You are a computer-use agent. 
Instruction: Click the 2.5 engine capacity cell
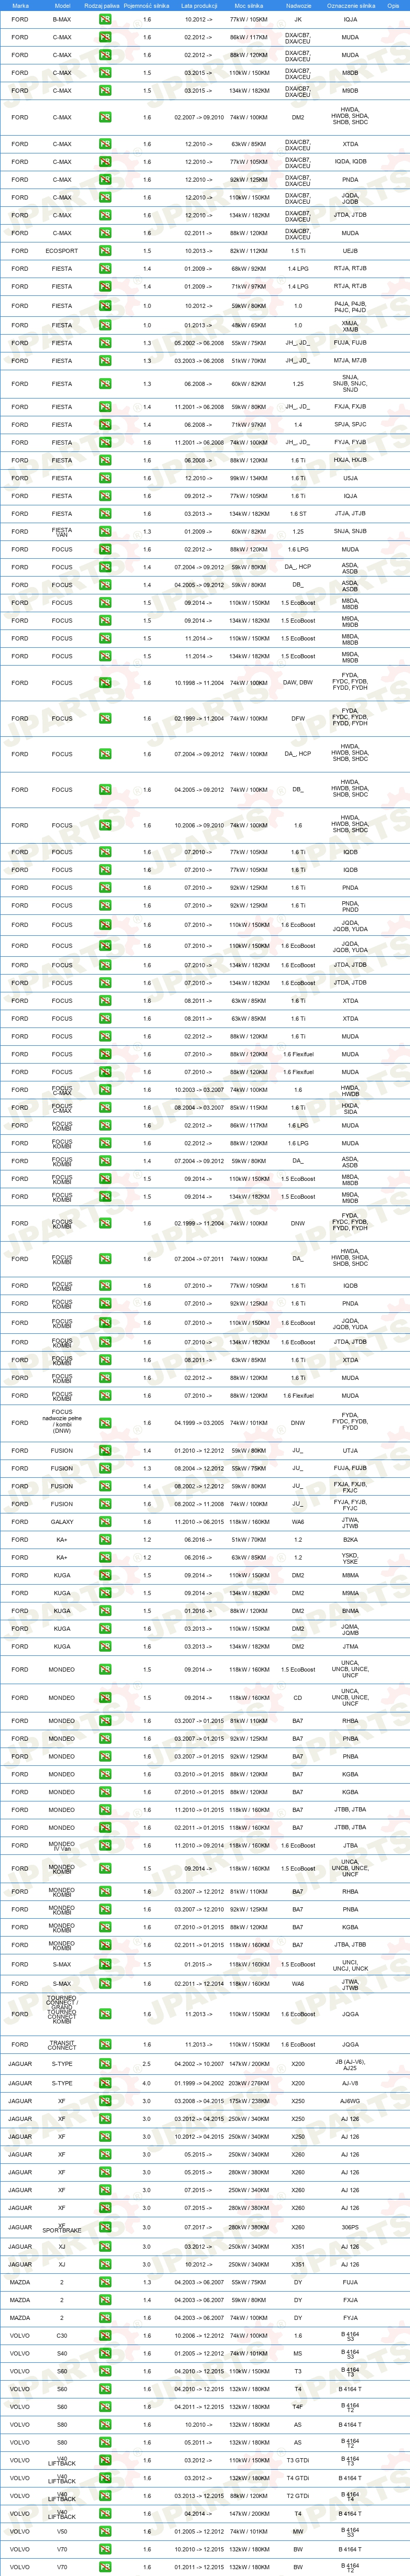147,2064
